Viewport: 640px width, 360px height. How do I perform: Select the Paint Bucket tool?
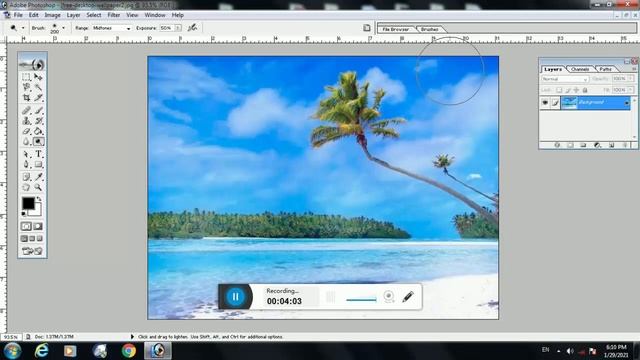click(38, 131)
